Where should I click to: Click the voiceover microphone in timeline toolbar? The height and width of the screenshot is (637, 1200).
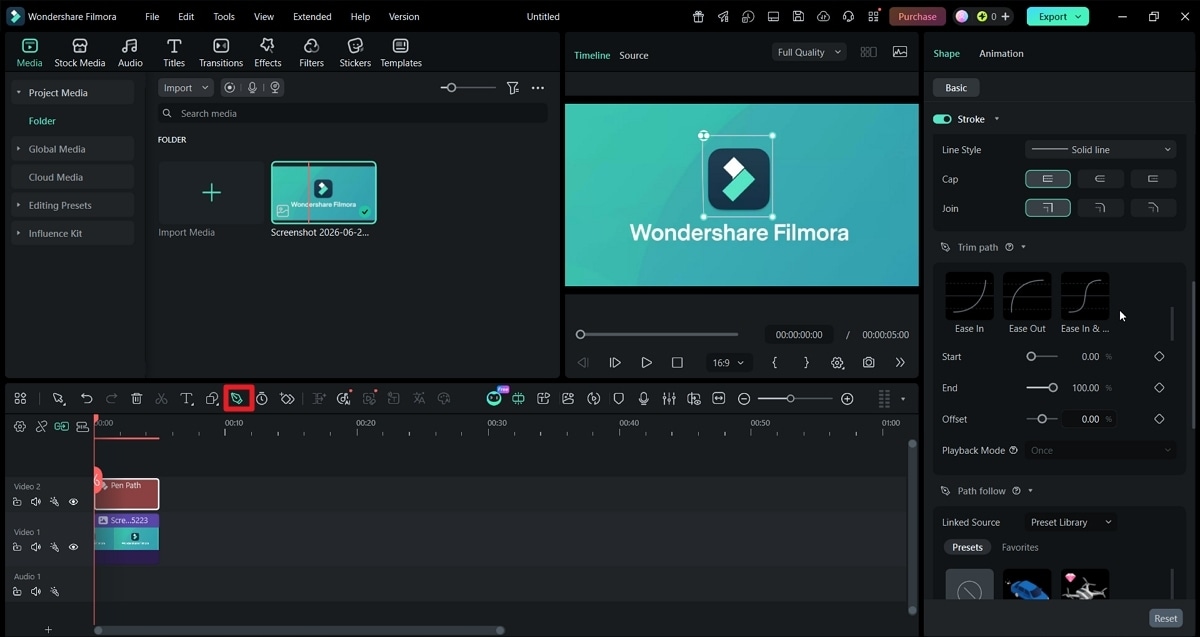pos(643,399)
